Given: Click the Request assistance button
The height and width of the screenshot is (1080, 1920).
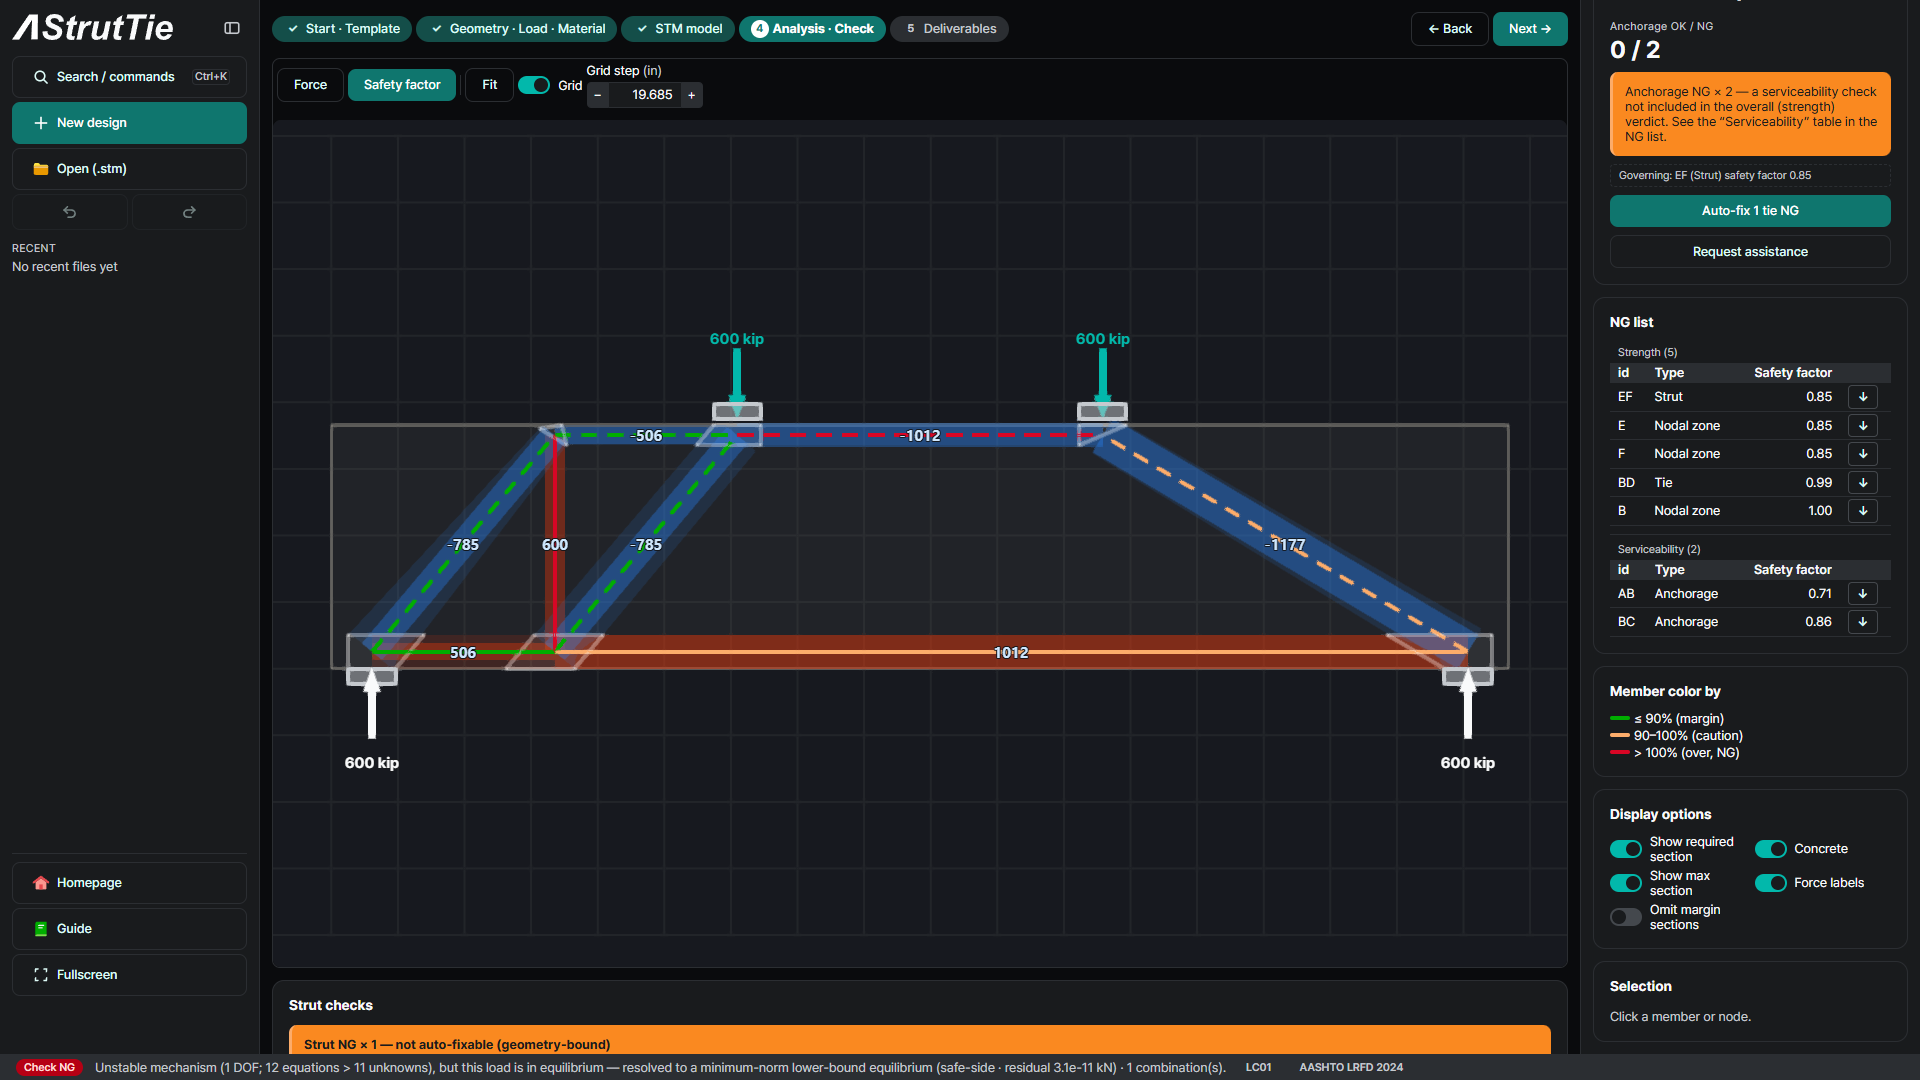Looking at the screenshot, I should tap(1750, 252).
